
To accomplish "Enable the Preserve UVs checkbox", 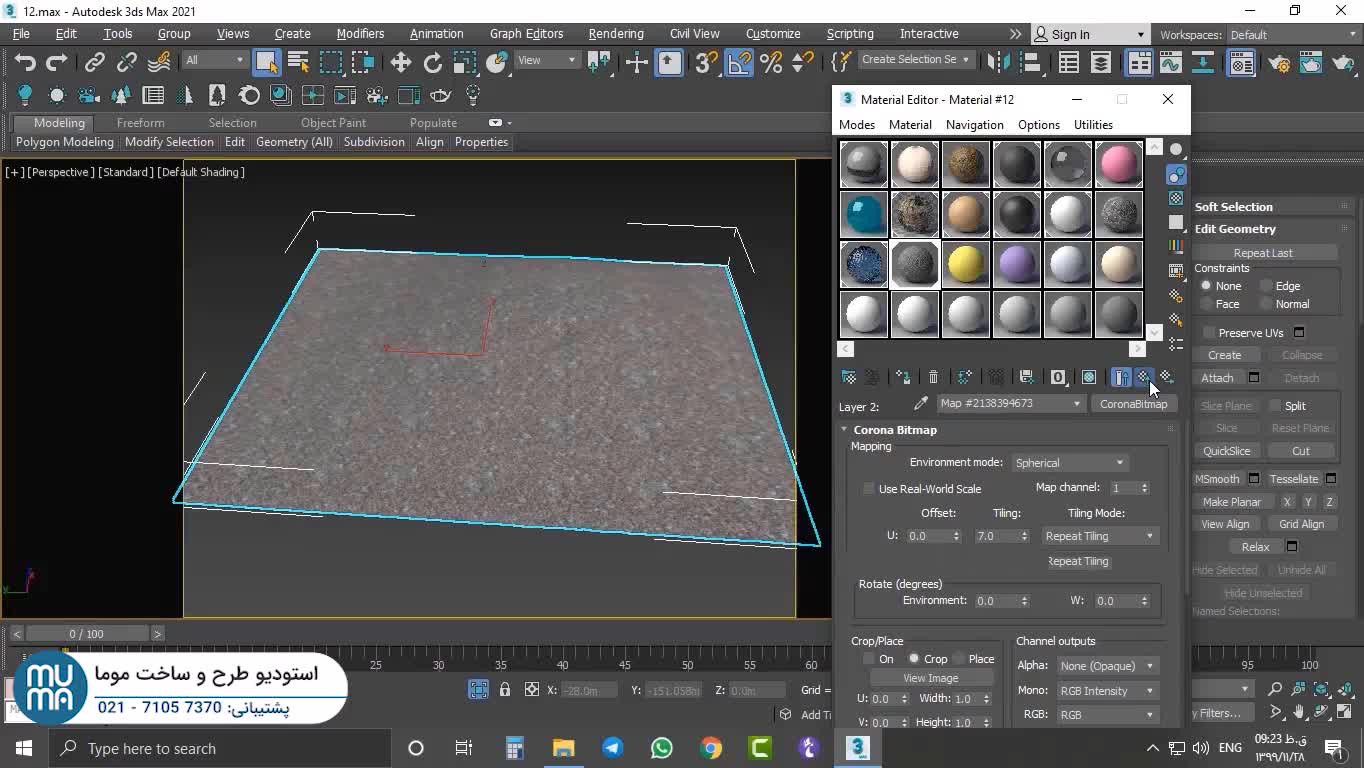I will pos(1209,333).
